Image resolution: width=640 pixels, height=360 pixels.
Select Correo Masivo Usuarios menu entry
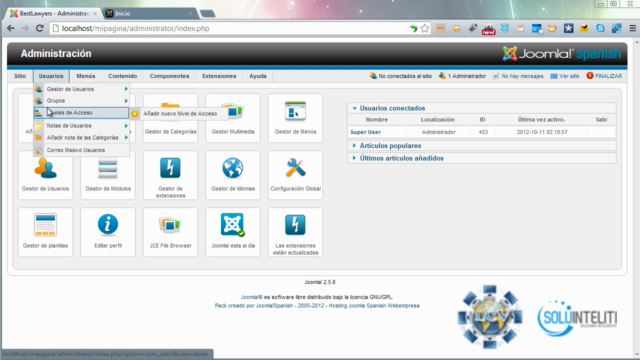(x=81, y=150)
